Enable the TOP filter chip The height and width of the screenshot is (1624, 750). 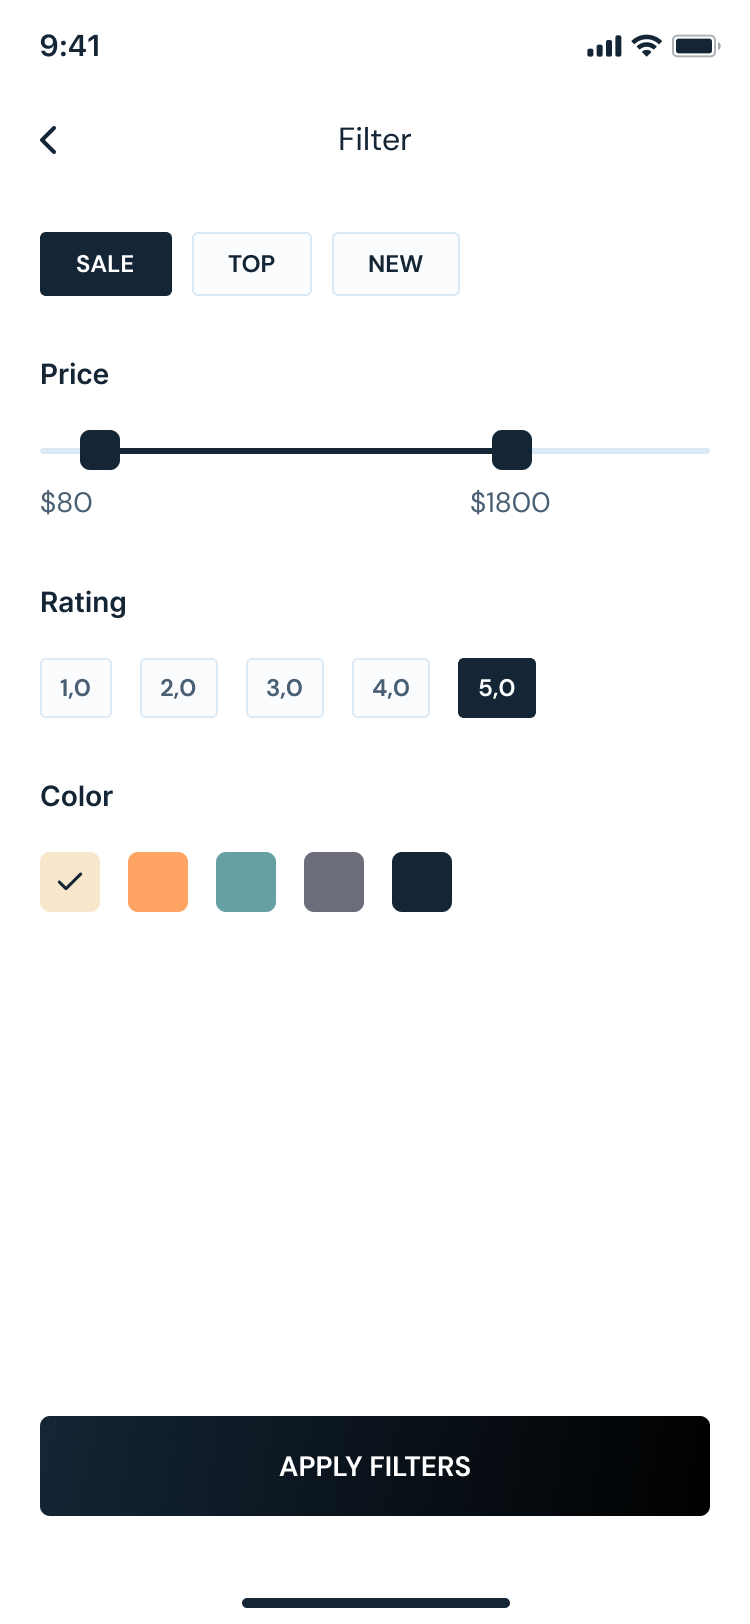pos(252,264)
